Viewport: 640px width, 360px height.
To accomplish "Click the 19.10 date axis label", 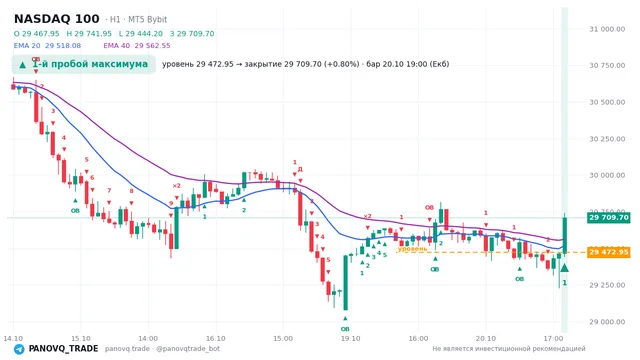I will pos(351,338).
